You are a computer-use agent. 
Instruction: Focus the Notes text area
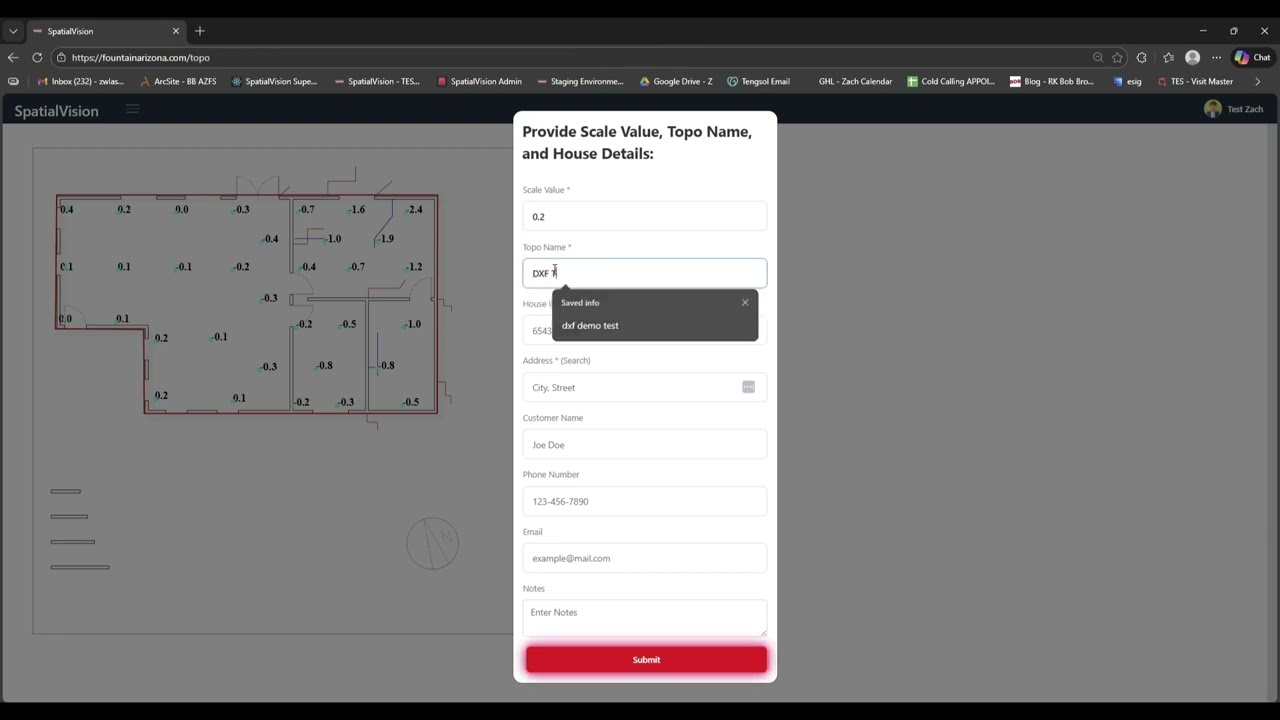(x=645, y=618)
